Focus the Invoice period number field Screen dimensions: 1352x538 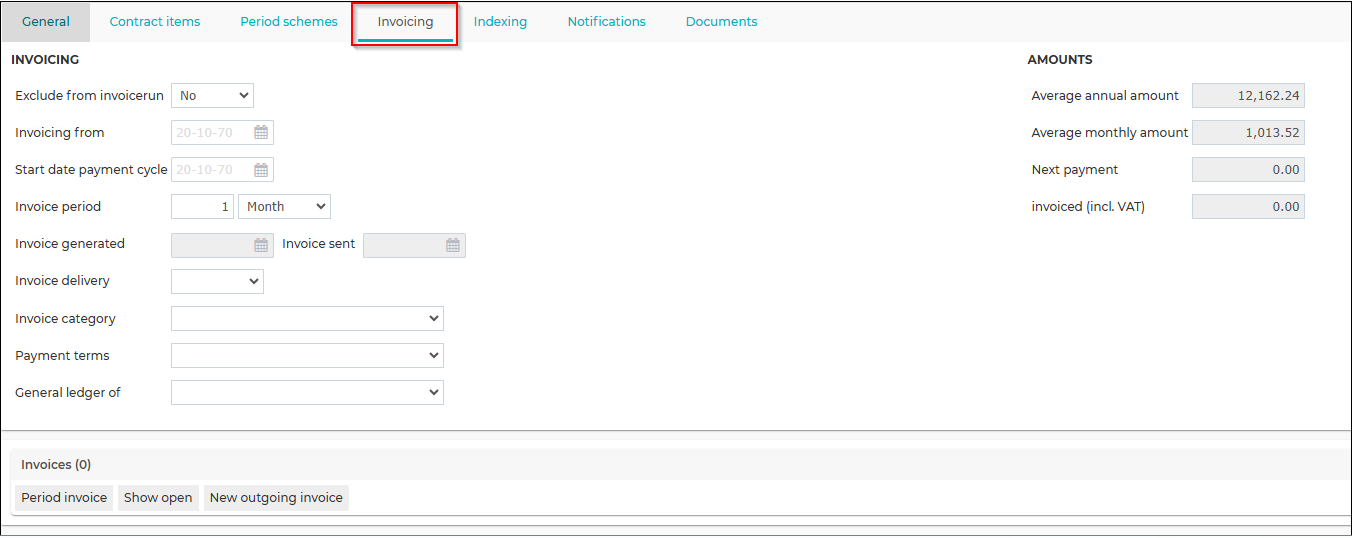(x=203, y=206)
